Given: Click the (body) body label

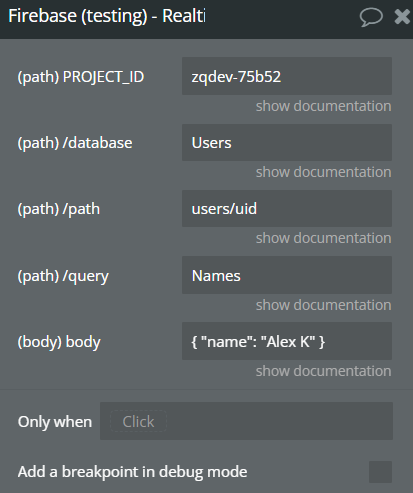Looking at the screenshot, I should 59,342.
